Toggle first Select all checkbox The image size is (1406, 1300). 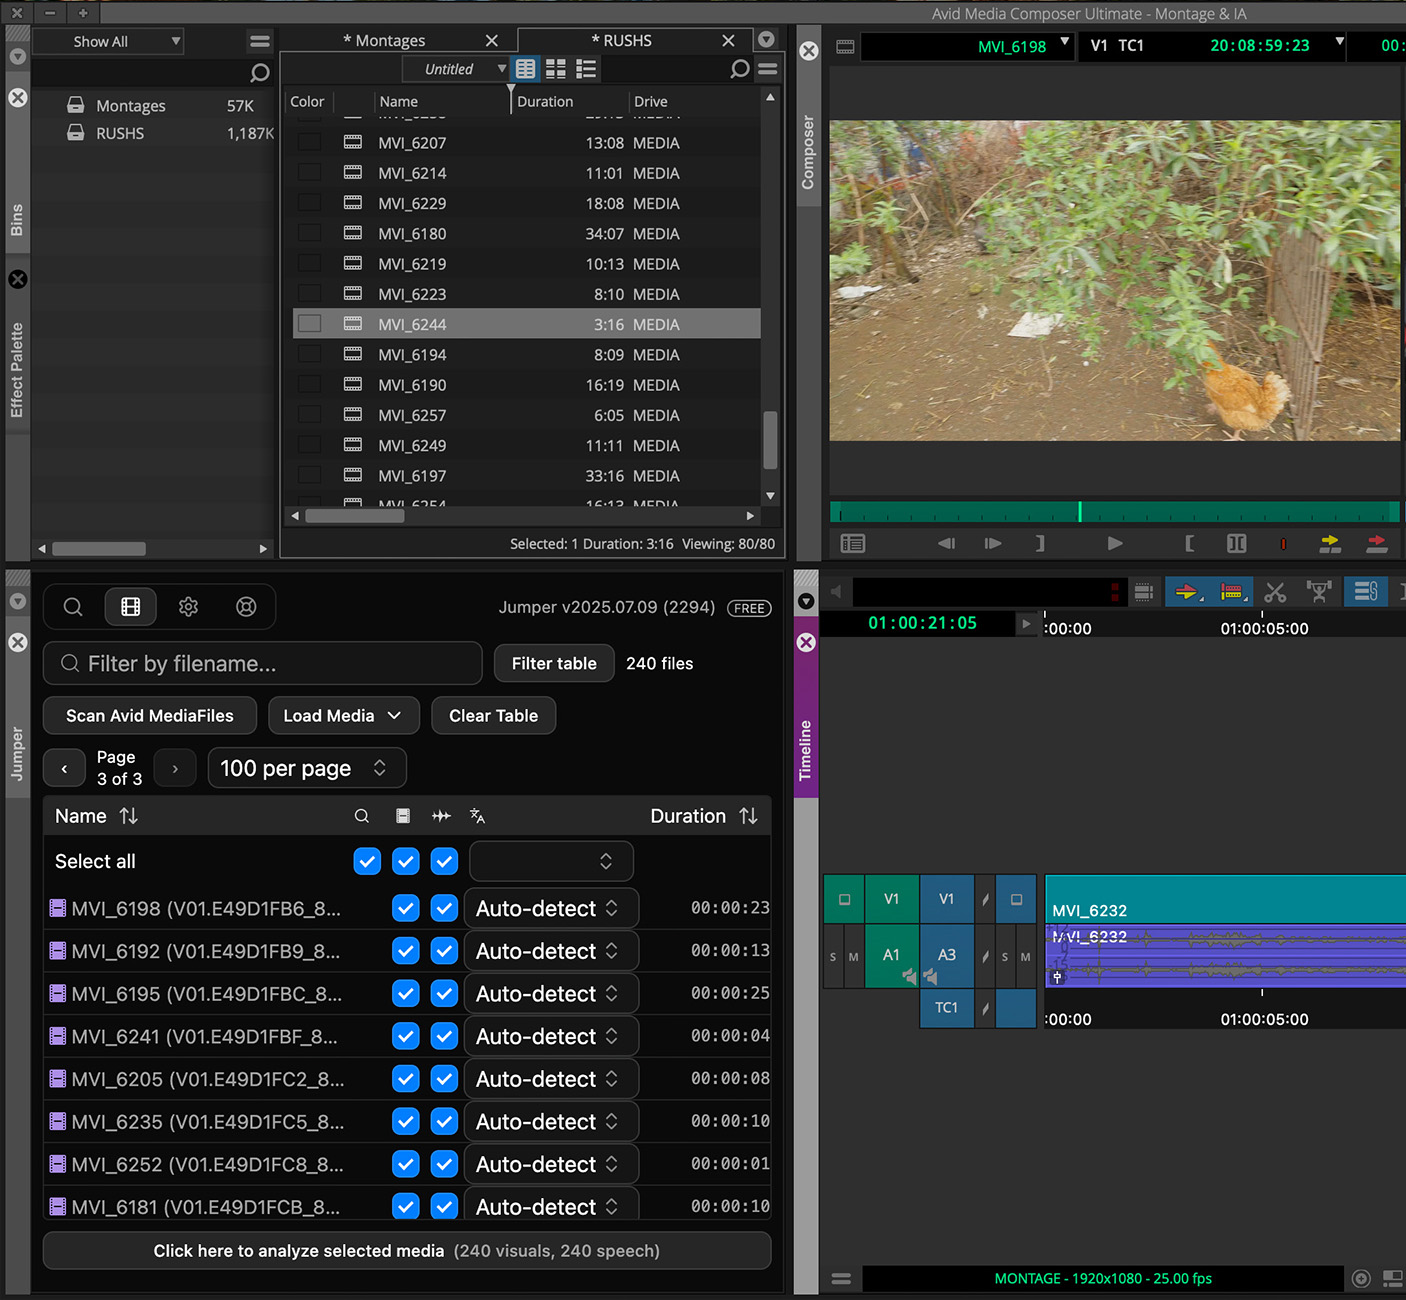pos(367,861)
